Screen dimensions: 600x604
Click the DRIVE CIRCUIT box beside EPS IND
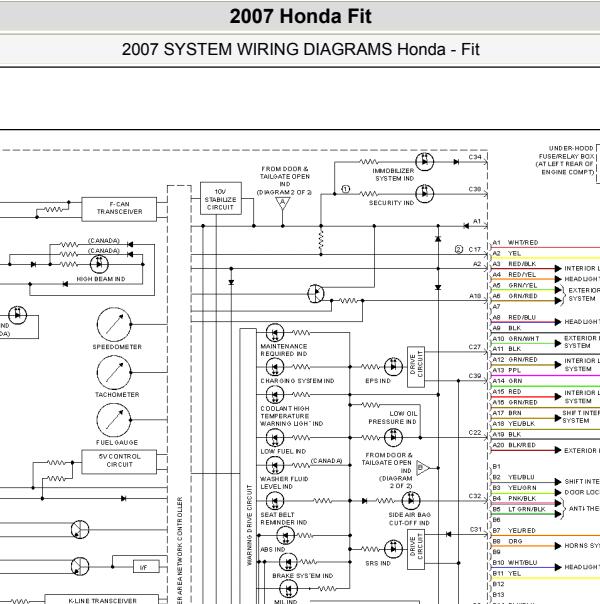pos(416,367)
